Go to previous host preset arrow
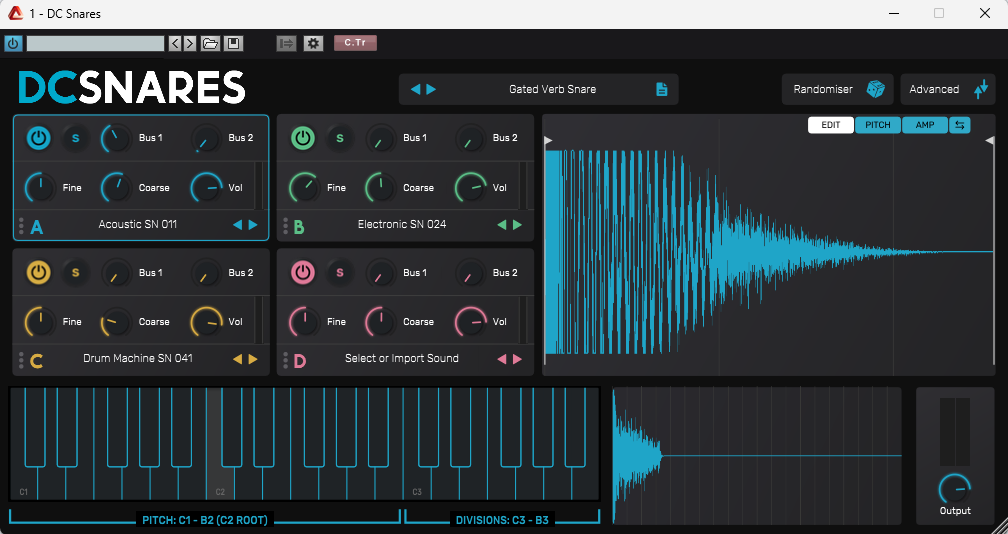The image size is (1008, 534). [x=175, y=43]
